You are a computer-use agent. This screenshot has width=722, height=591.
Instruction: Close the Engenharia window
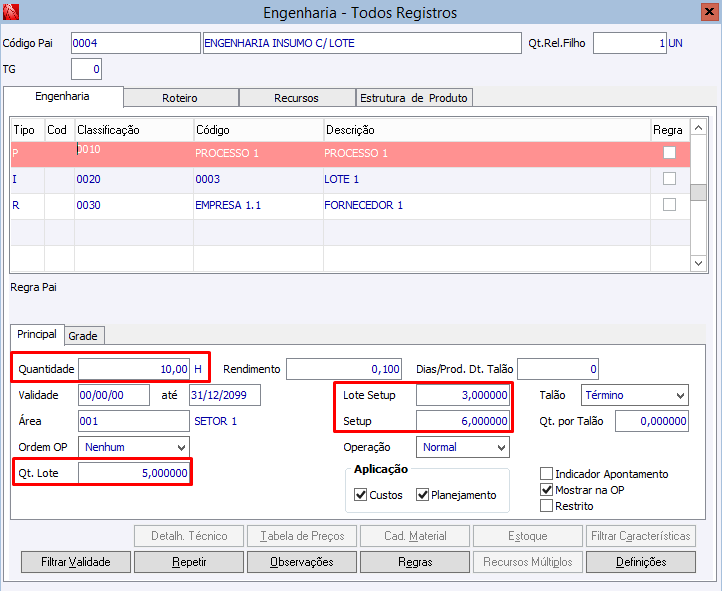pyautogui.click(x=707, y=12)
